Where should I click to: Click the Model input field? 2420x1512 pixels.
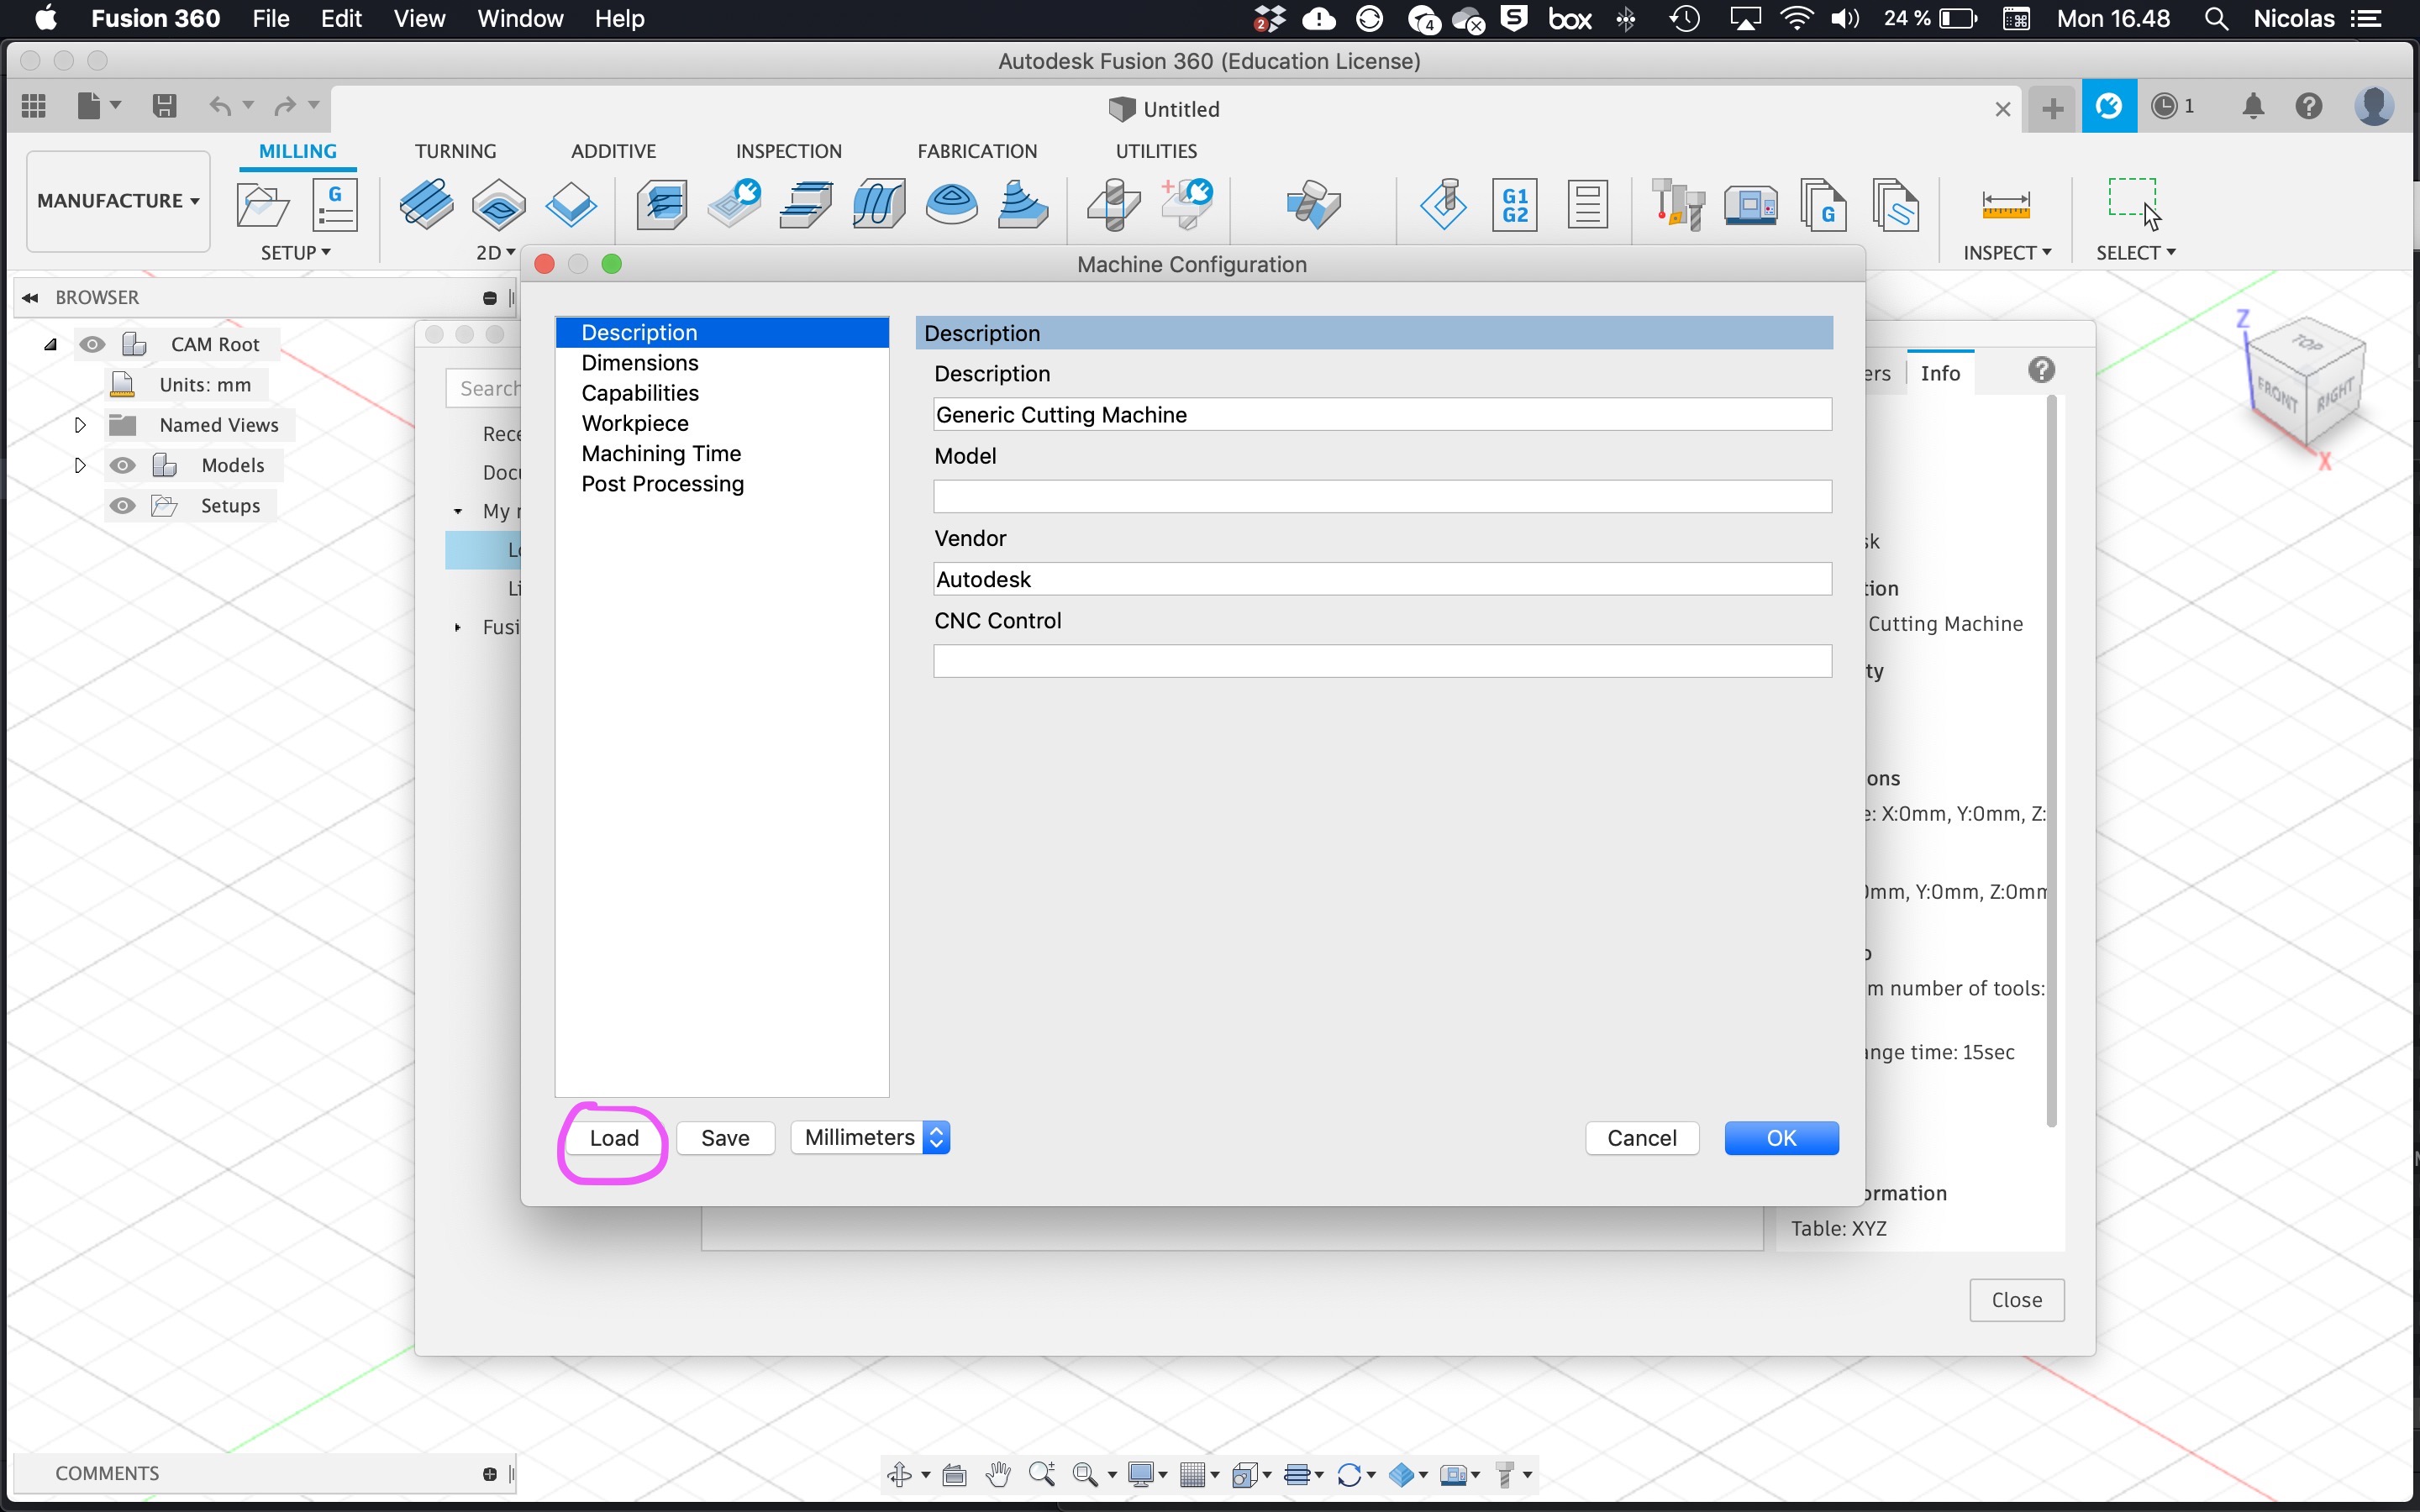point(1382,497)
